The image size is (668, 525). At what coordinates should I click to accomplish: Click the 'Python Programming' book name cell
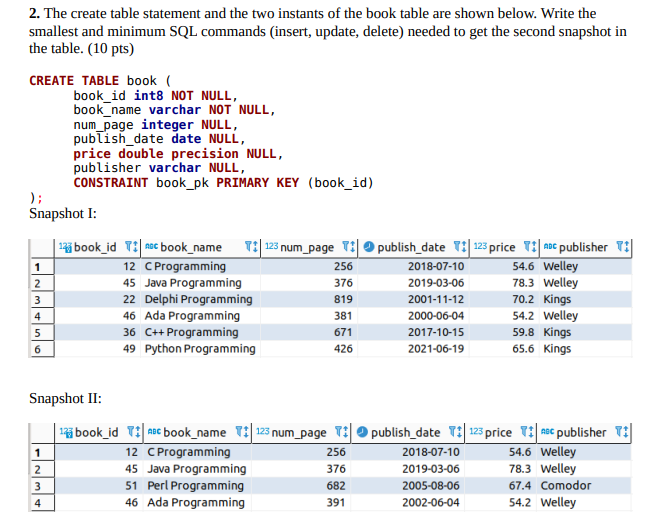(x=200, y=349)
